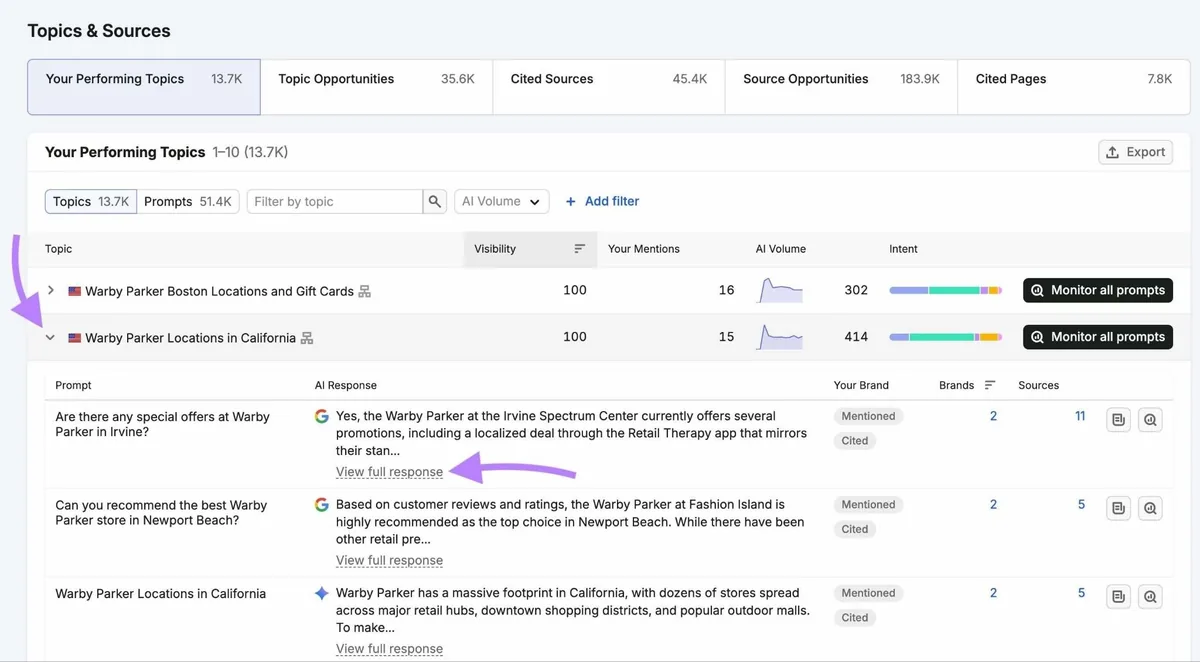Viewport: 1200px width, 662px height.
Task: Click the topic hierarchy icon beside Locations in California
Action: (307, 338)
